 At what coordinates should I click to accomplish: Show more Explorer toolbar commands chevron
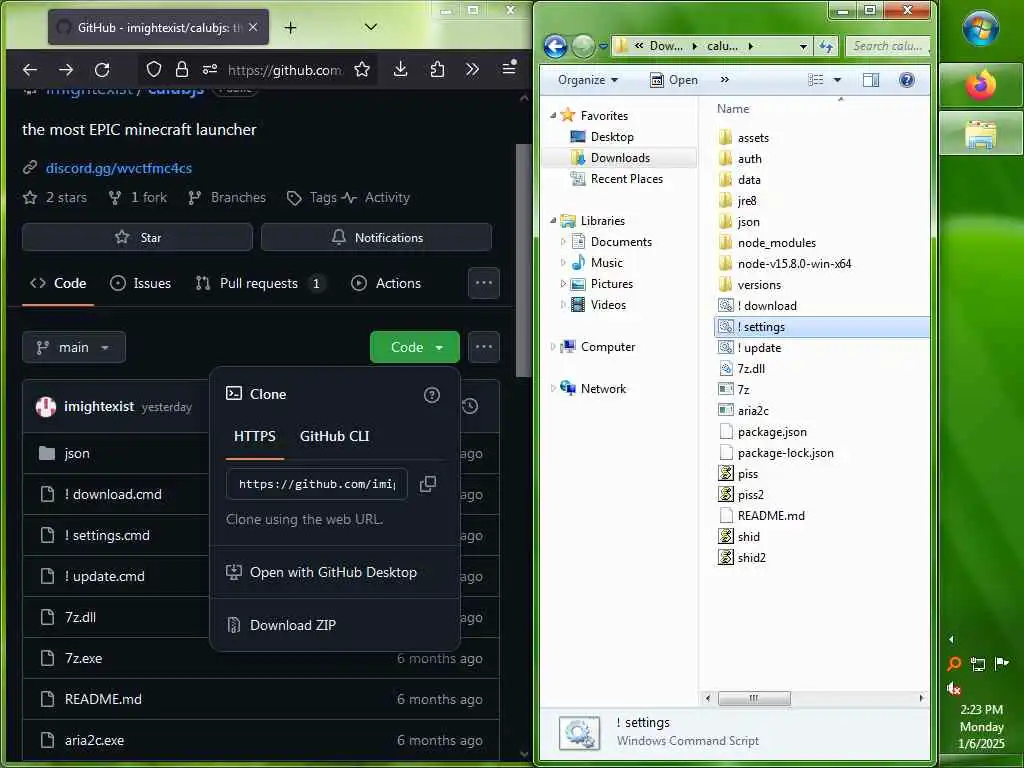click(x=724, y=80)
